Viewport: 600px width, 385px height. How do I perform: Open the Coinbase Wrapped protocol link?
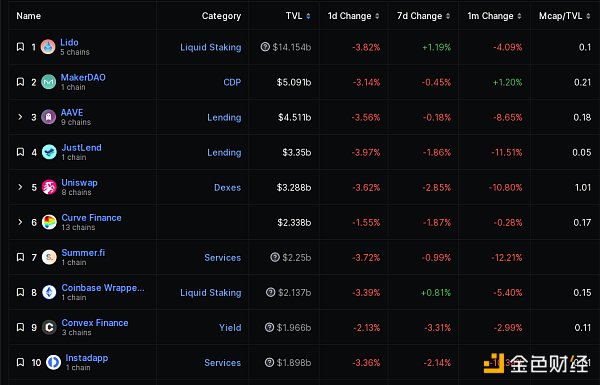[103, 288]
